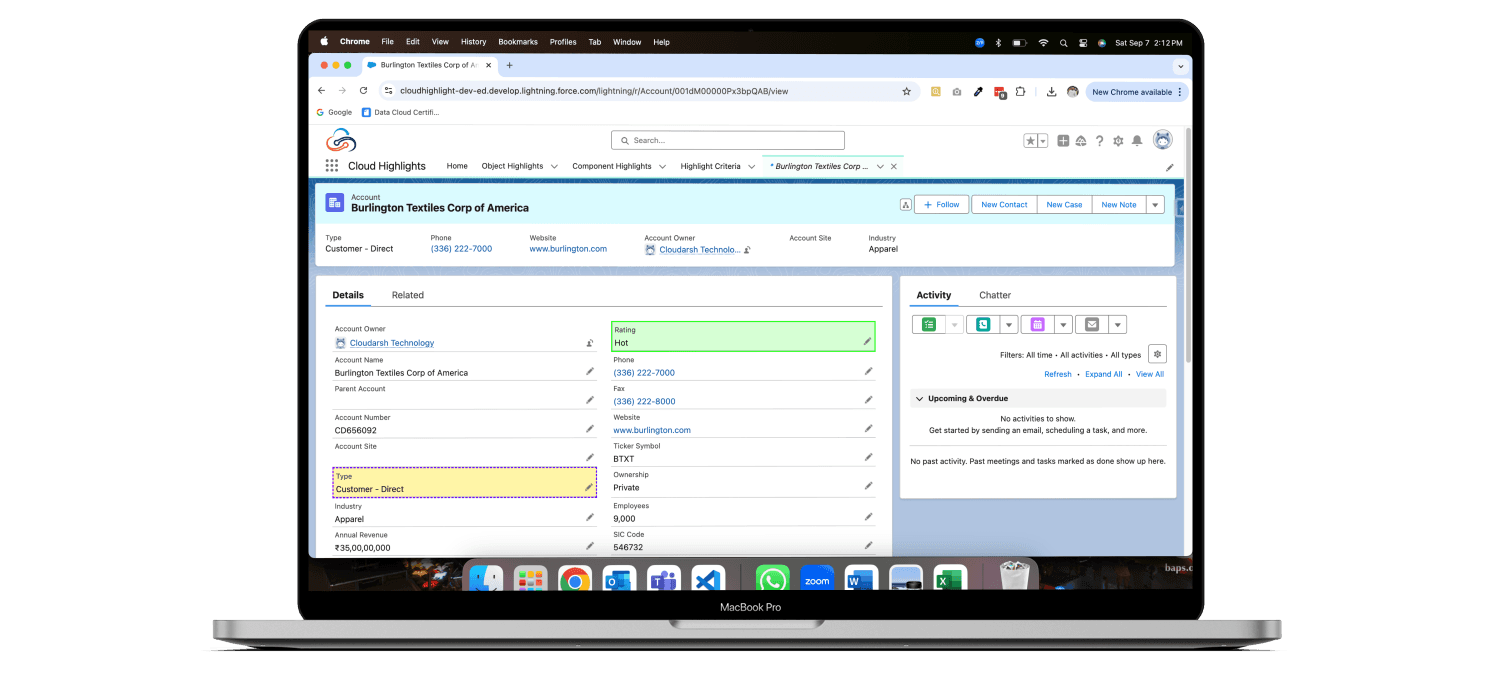1500x700 pixels.
Task: Collapse the Upcoming & Overdue section
Action: (919, 398)
